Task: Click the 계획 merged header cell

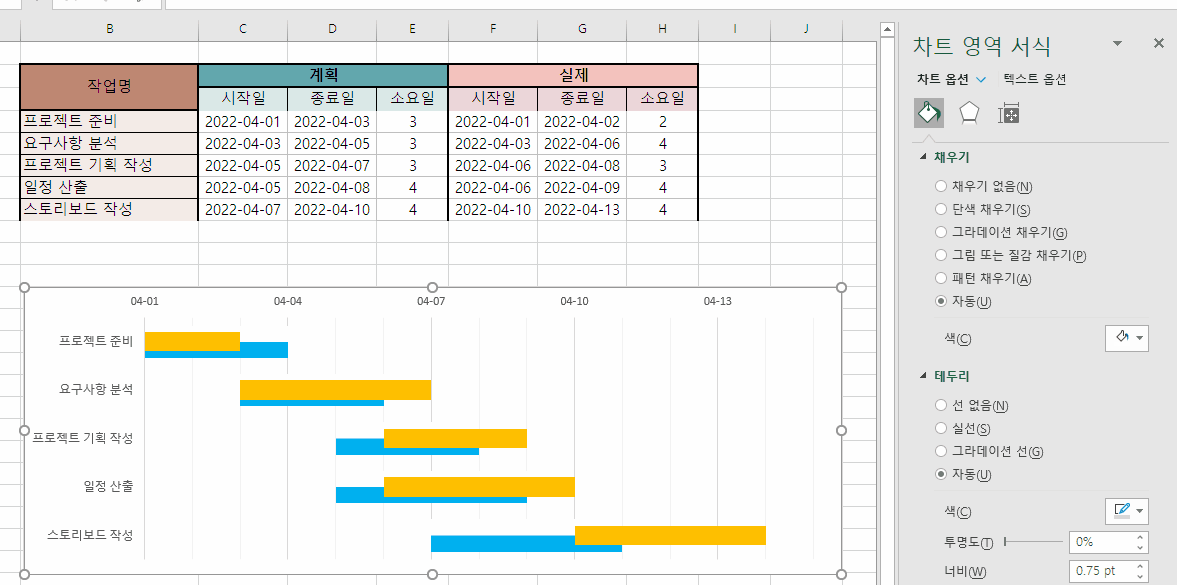Action: point(324,76)
